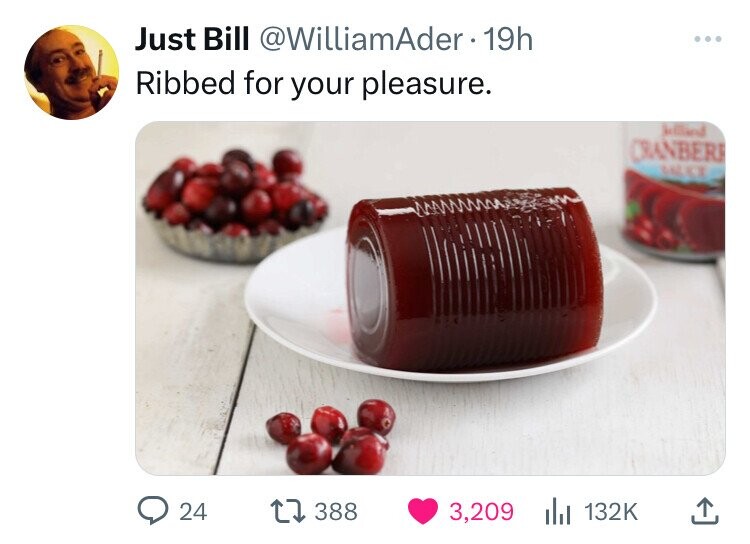
Task: Select the 'Ribbed for your pleasure.' text
Action: (x=314, y=83)
